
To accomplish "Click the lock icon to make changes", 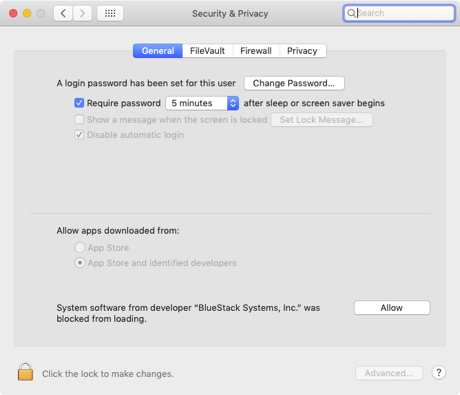I will 25,372.
